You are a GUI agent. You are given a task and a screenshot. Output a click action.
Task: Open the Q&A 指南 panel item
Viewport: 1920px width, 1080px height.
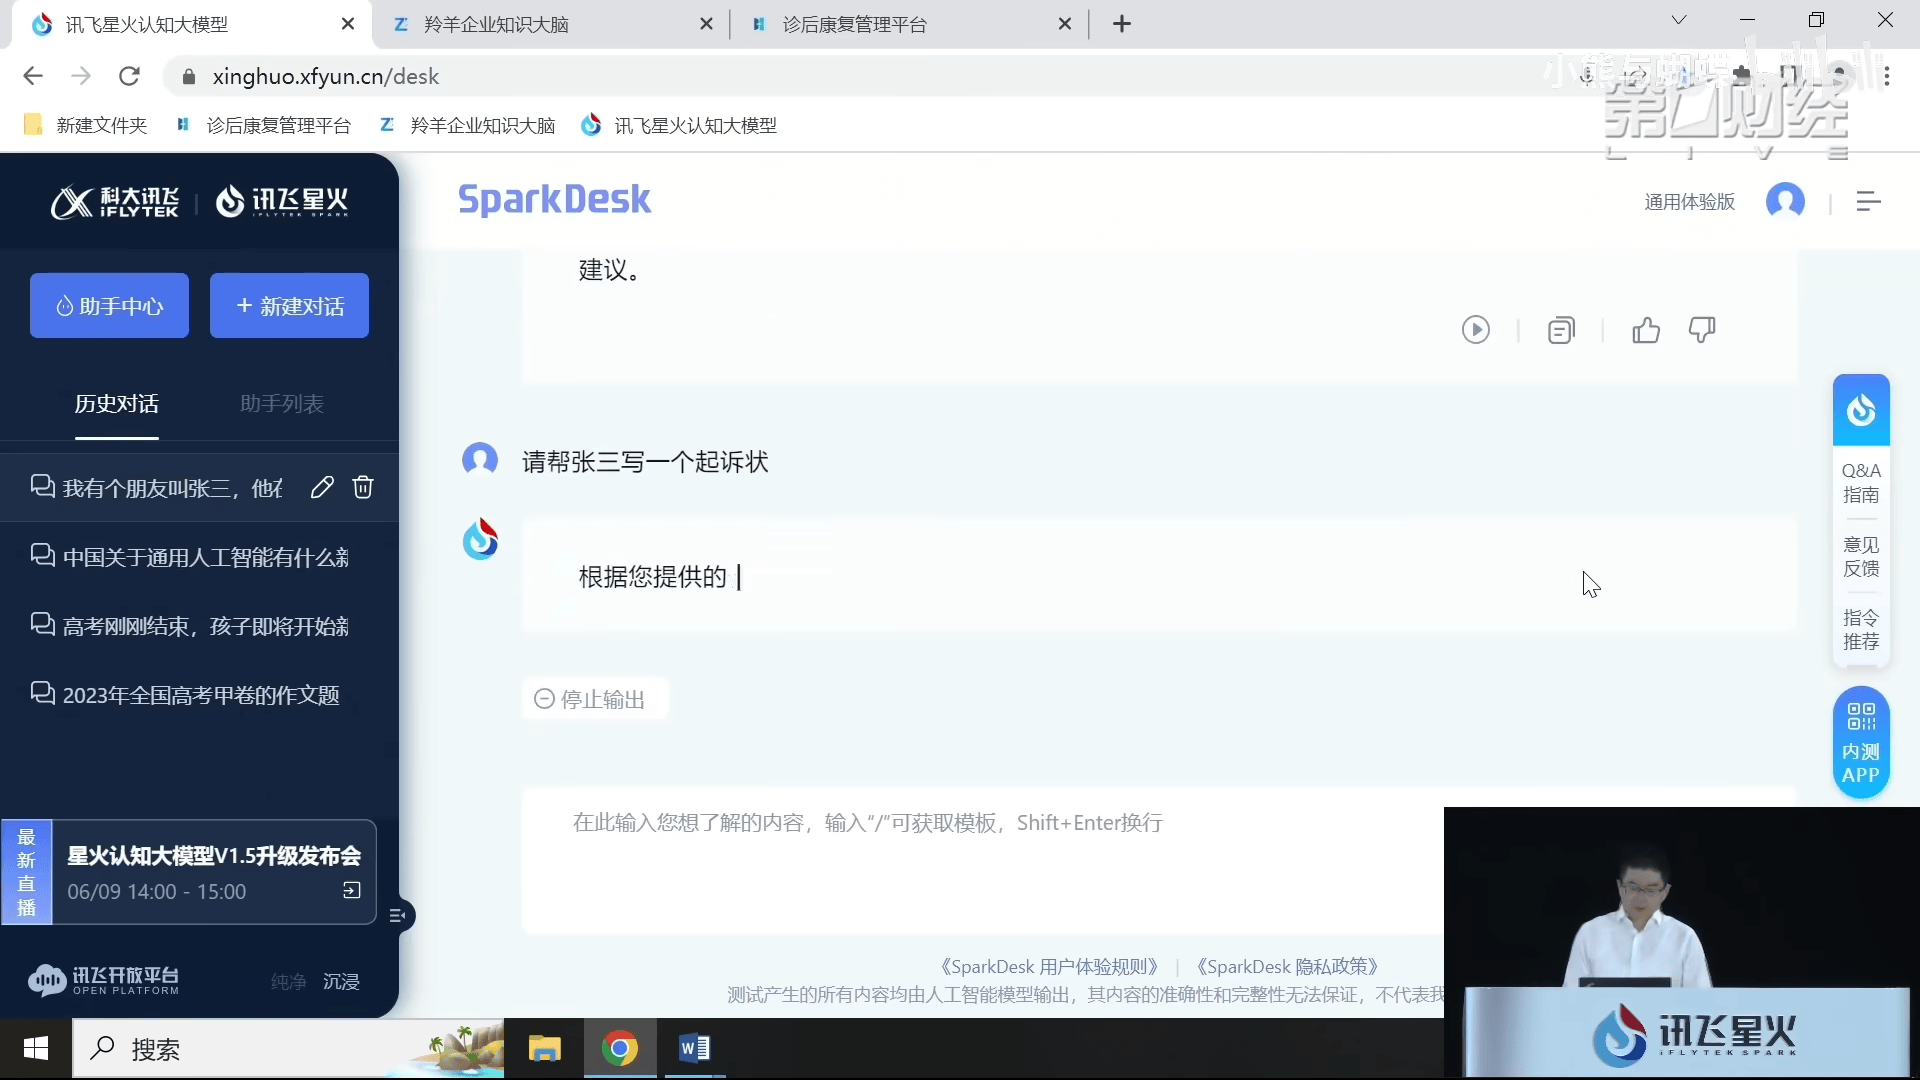(1861, 483)
